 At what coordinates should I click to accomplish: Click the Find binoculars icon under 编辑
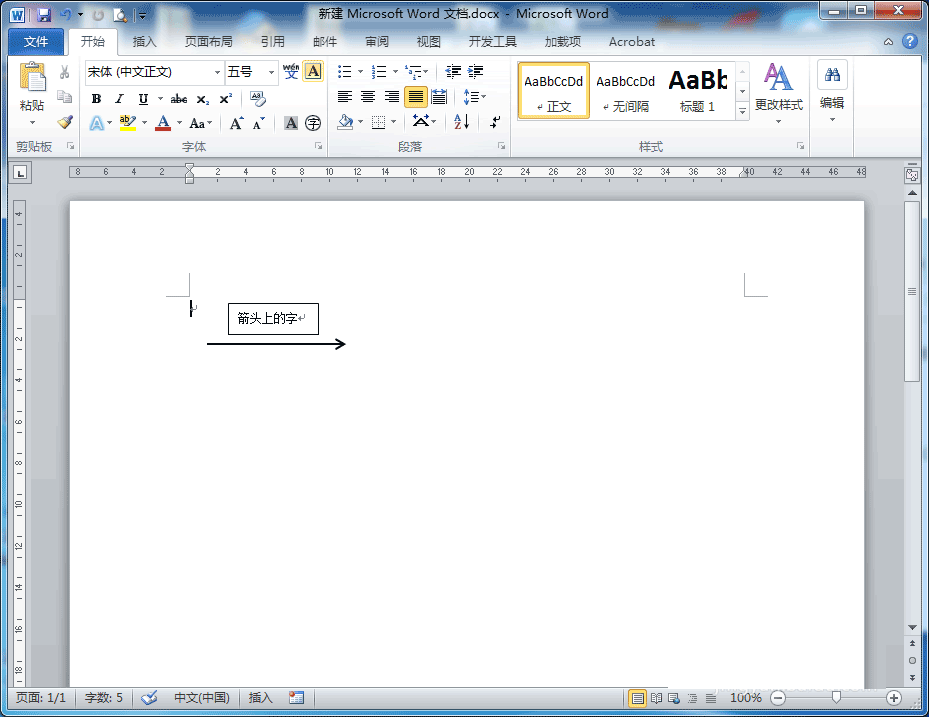pyautogui.click(x=831, y=75)
